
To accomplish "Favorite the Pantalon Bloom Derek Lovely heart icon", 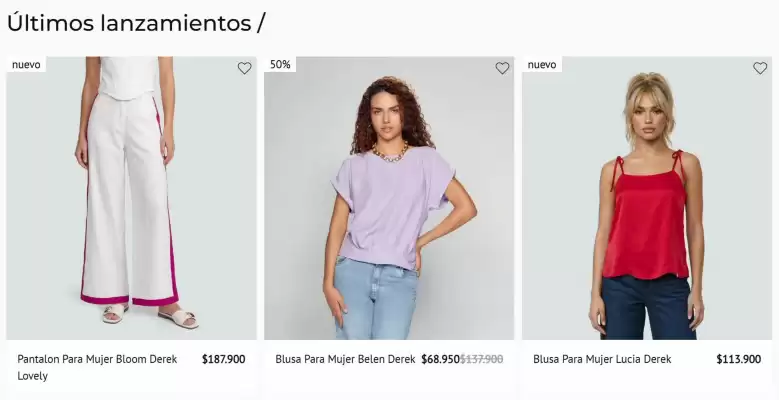I will 244,68.
